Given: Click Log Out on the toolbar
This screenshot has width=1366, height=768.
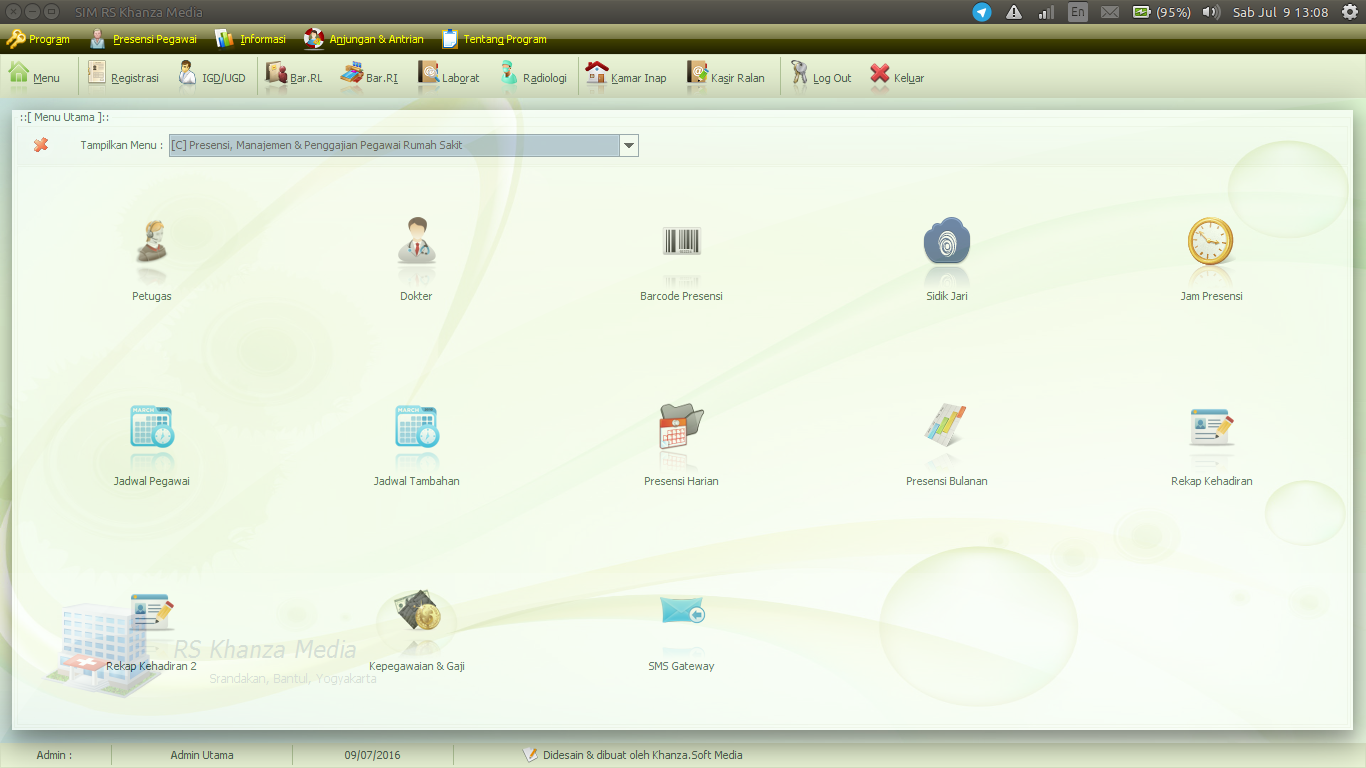Looking at the screenshot, I should [x=820, y=76].
